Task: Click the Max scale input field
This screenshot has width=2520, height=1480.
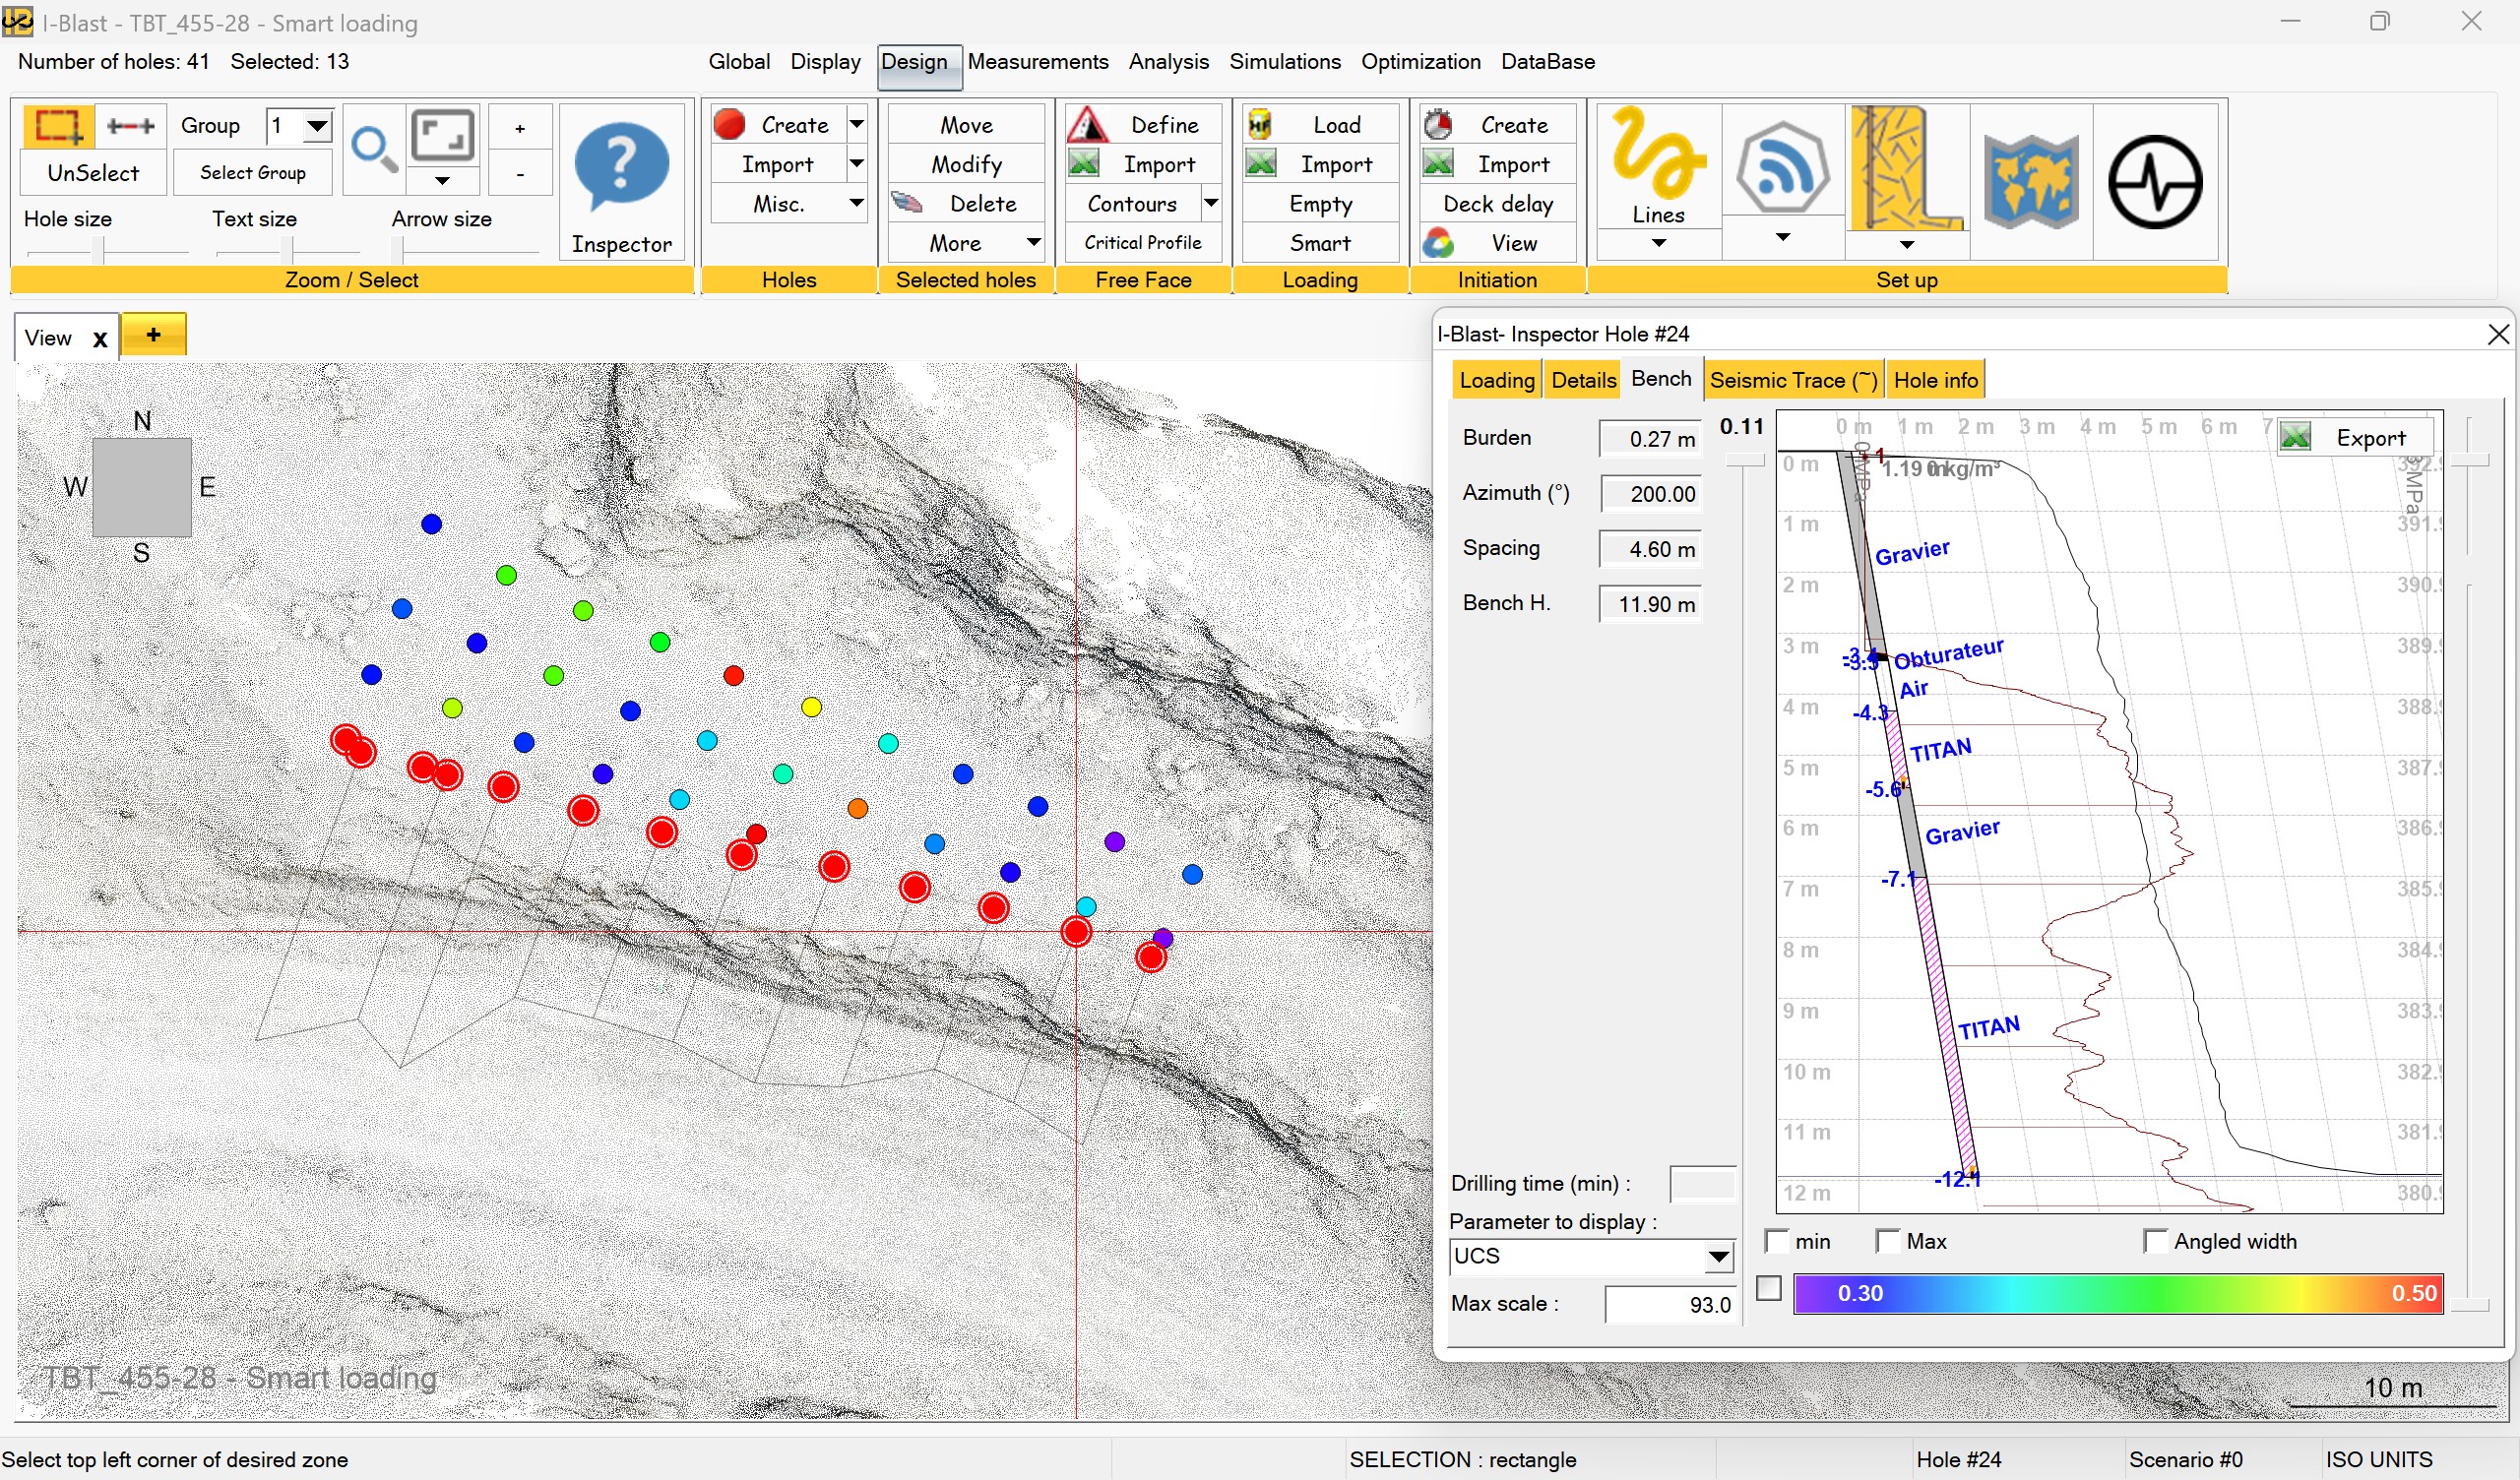Action: pos(1670,1304)
